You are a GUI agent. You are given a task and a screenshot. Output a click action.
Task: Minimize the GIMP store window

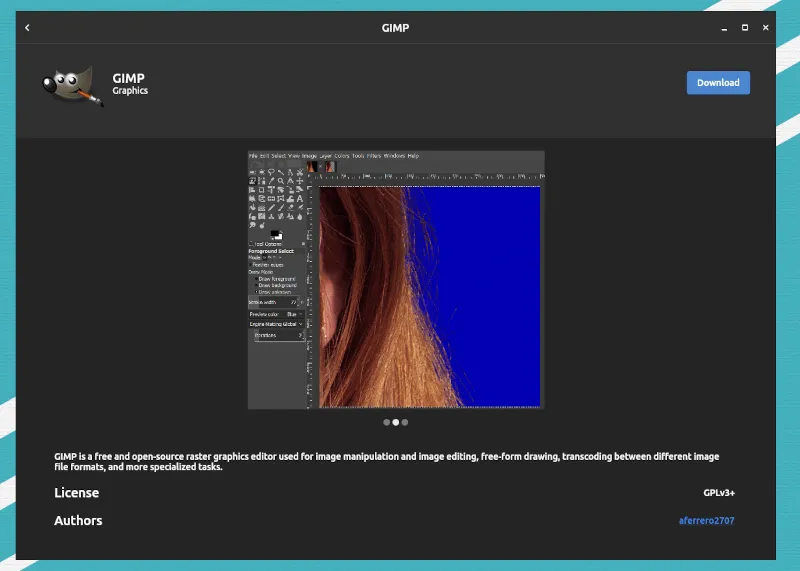[x=723, y=28]
